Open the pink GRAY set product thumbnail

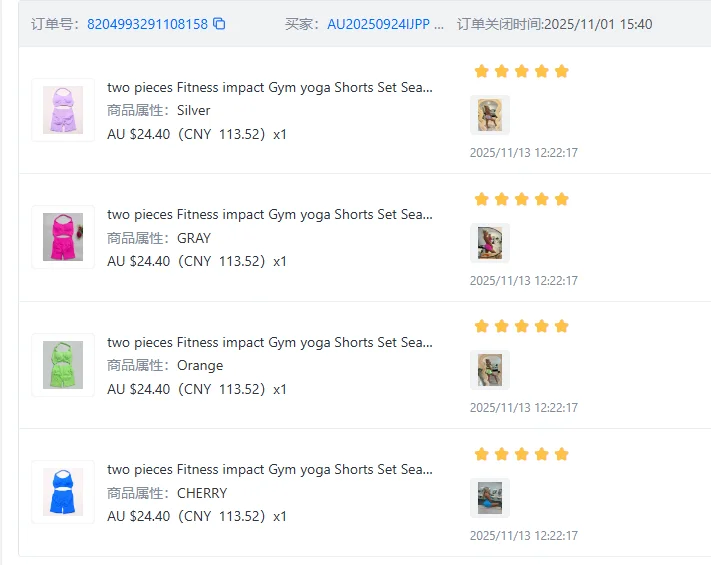point(63,237)
